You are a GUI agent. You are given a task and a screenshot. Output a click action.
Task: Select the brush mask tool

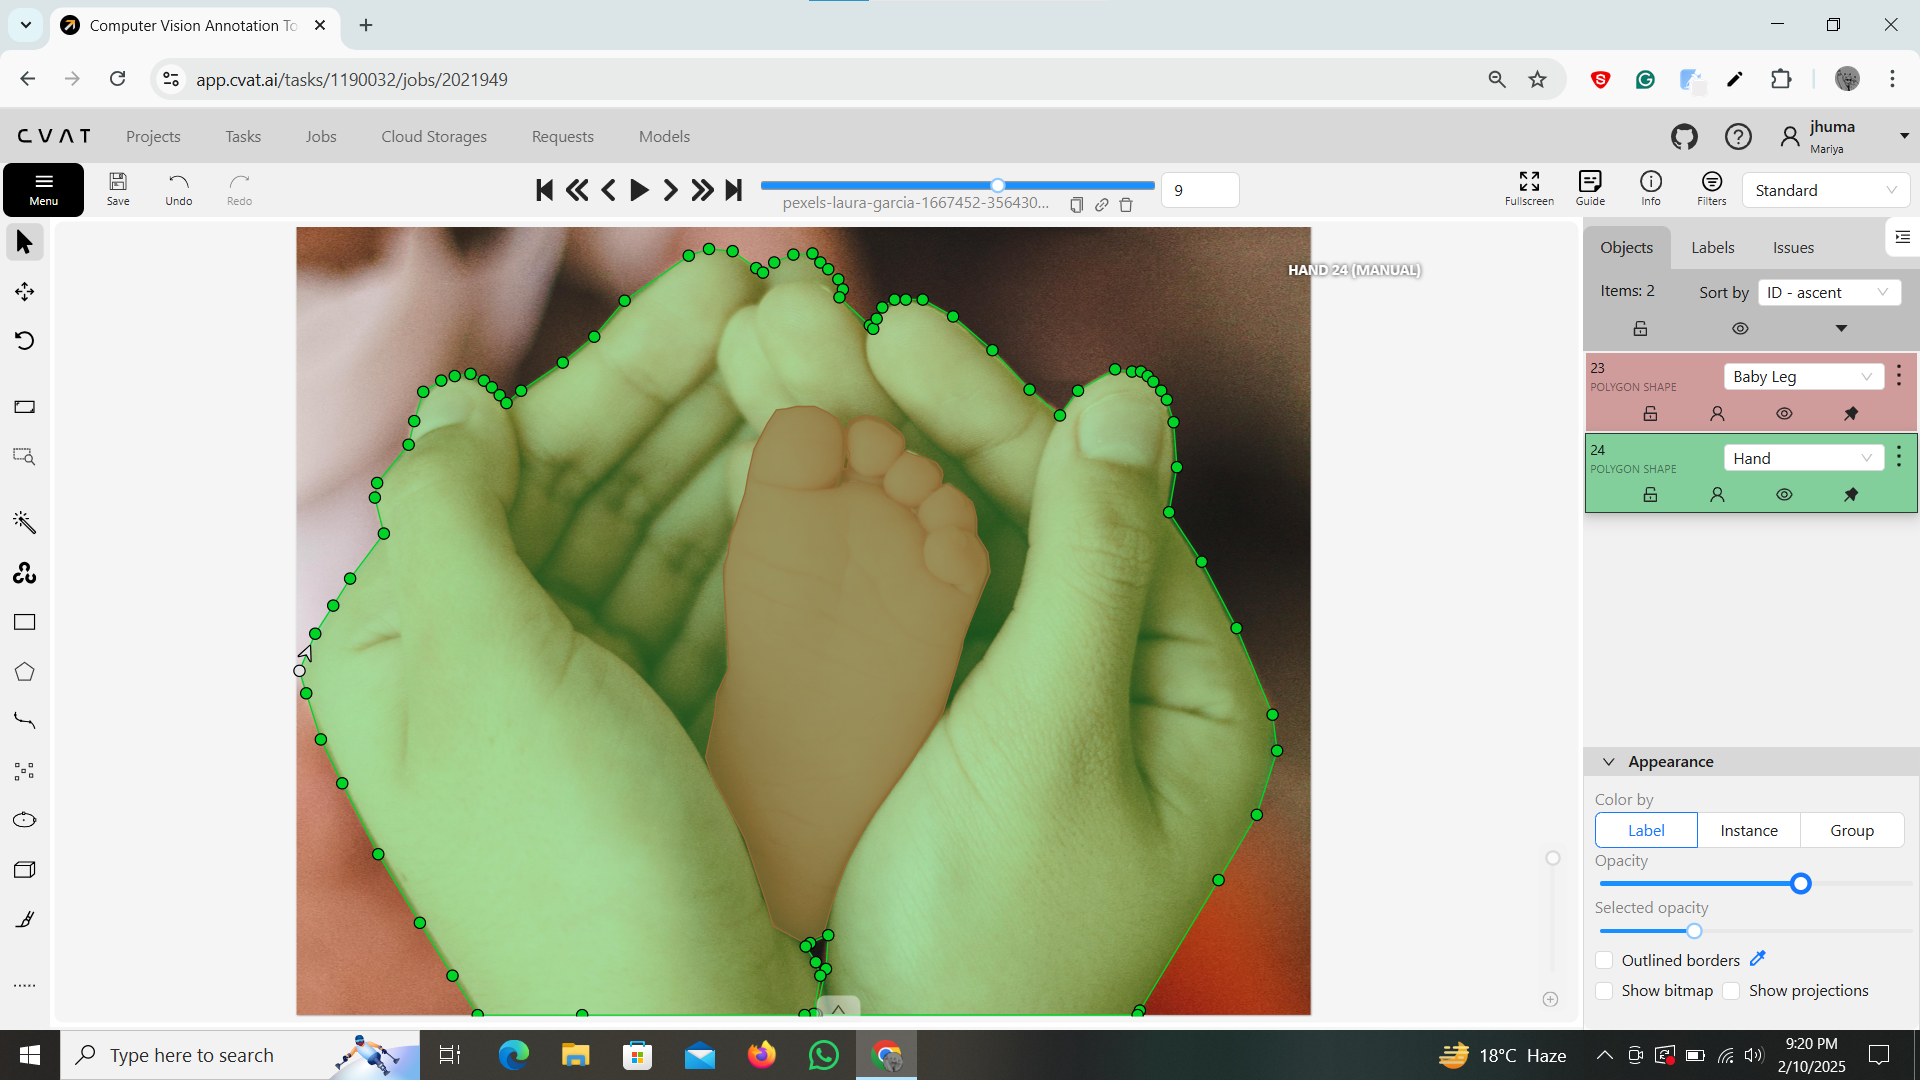(x=24, y=919)
